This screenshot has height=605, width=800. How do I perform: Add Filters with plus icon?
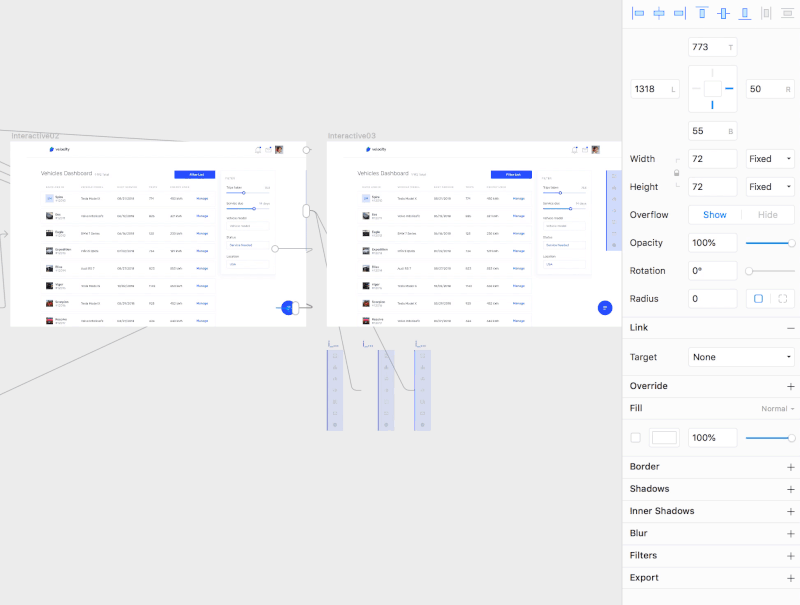790,556
